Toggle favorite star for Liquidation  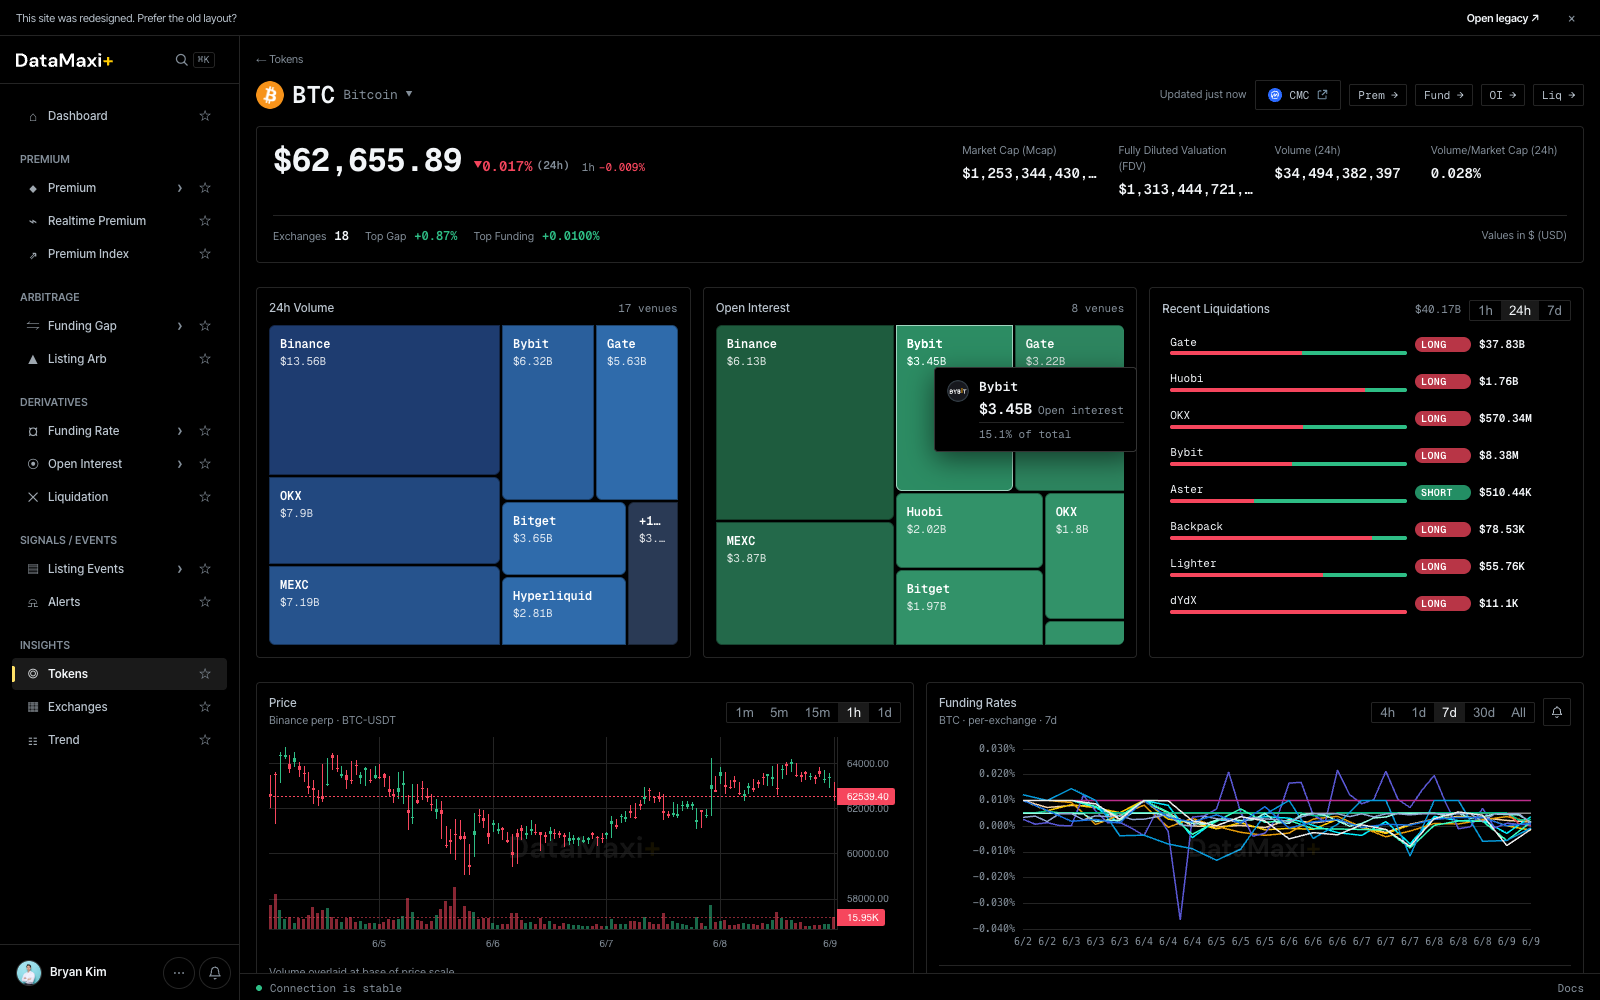(205, 497)
